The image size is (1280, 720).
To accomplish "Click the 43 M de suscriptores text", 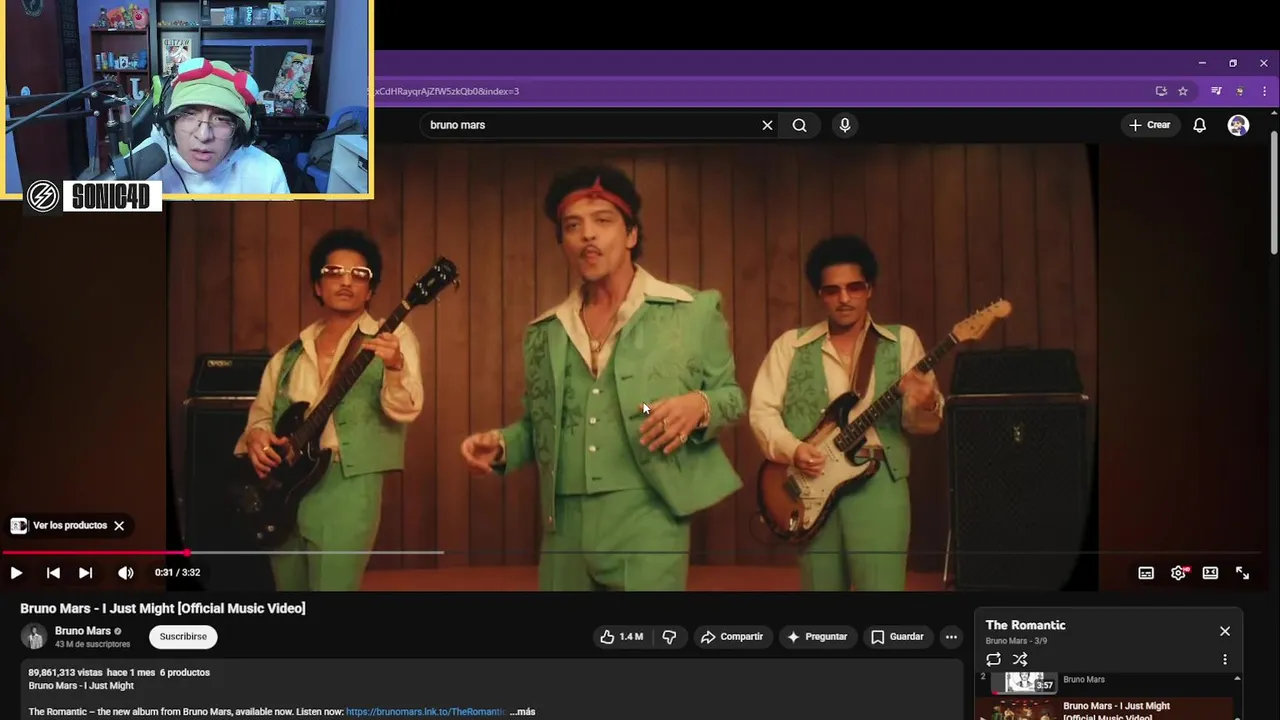I will tap(92, 645).
